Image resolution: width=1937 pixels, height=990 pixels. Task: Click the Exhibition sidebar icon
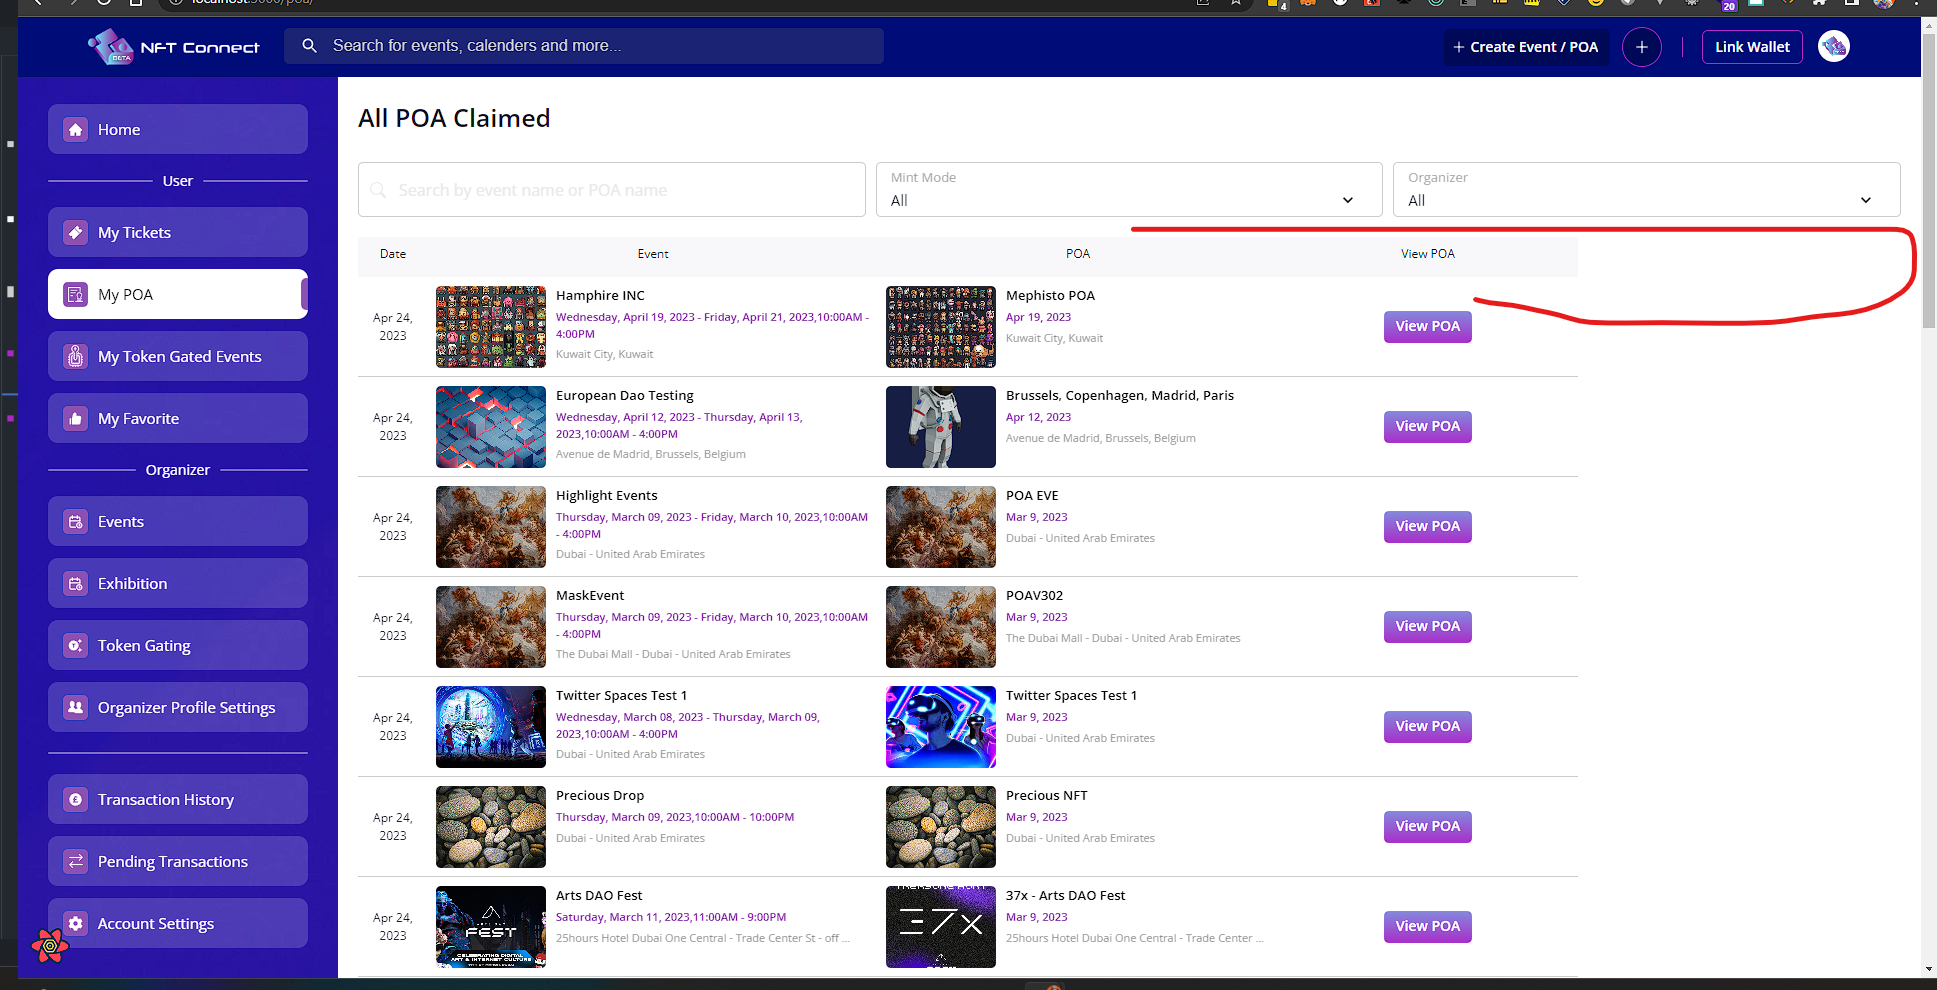click(x=76, y=583)
